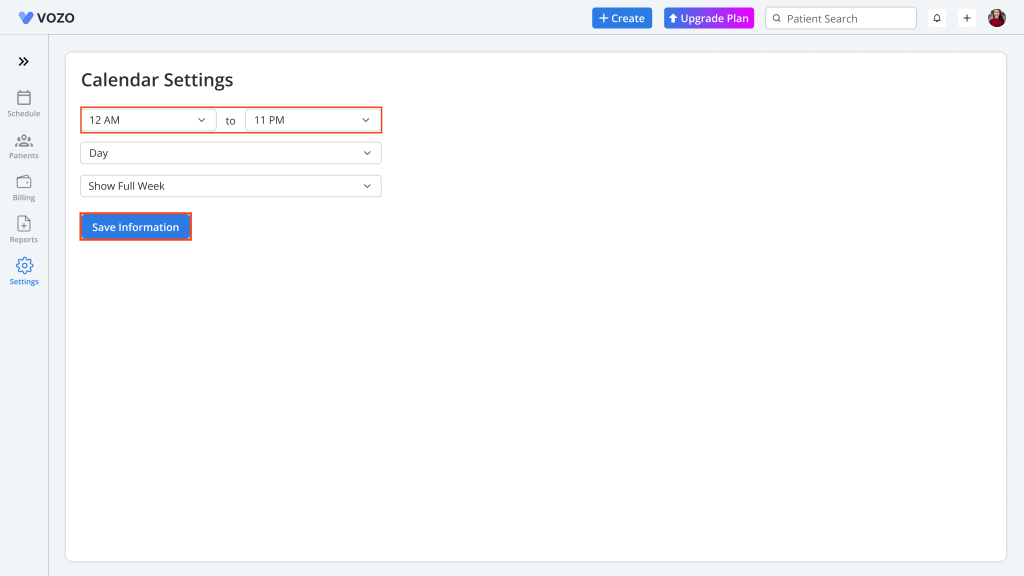Expand the Day view dropdown

(231, 153)
